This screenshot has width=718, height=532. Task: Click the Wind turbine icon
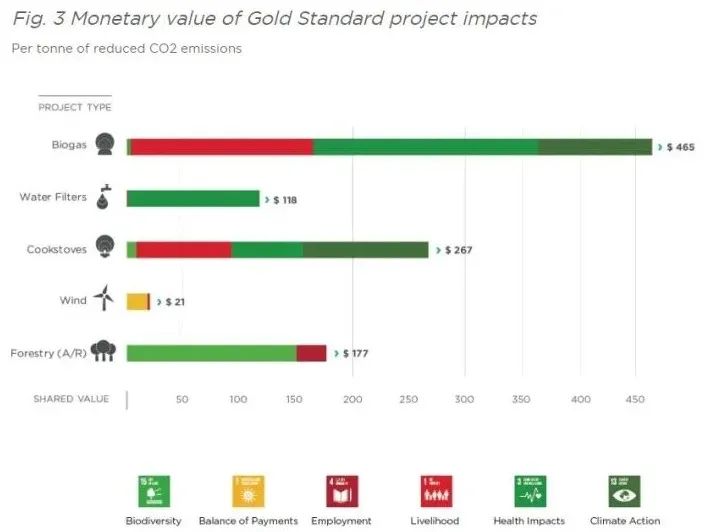[104, 299]
